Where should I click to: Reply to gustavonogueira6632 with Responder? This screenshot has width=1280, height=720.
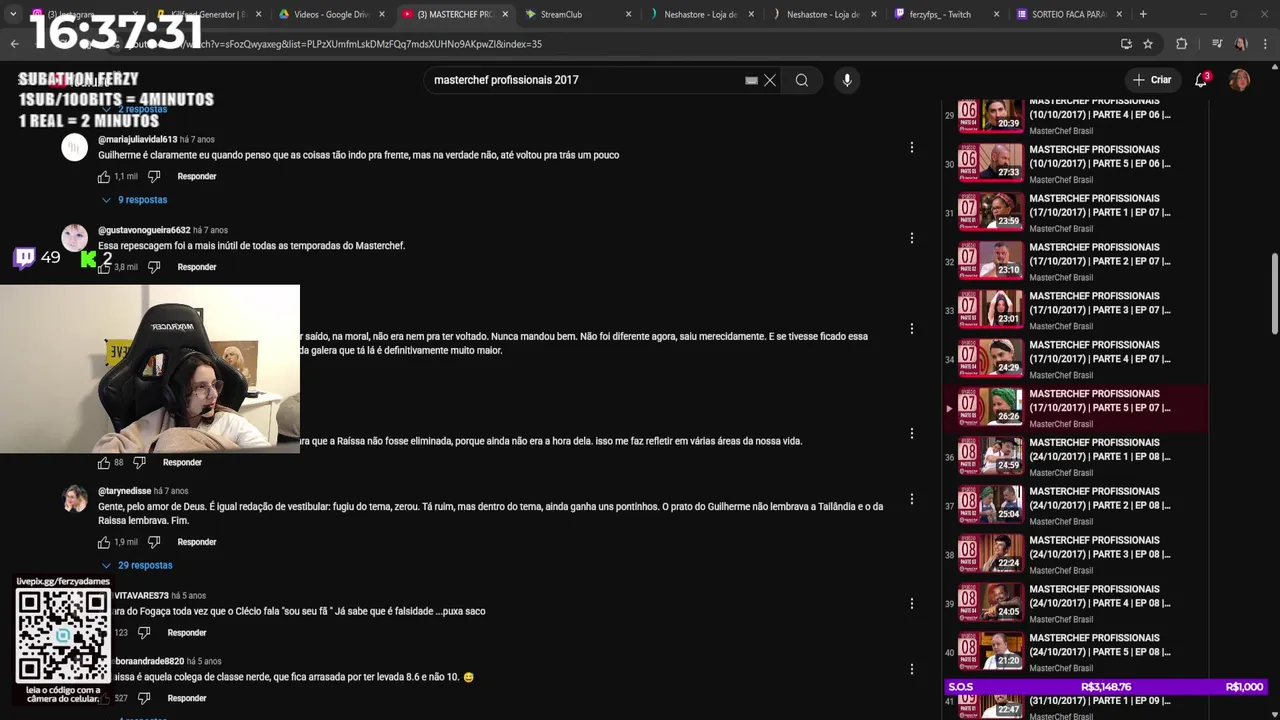197,267
